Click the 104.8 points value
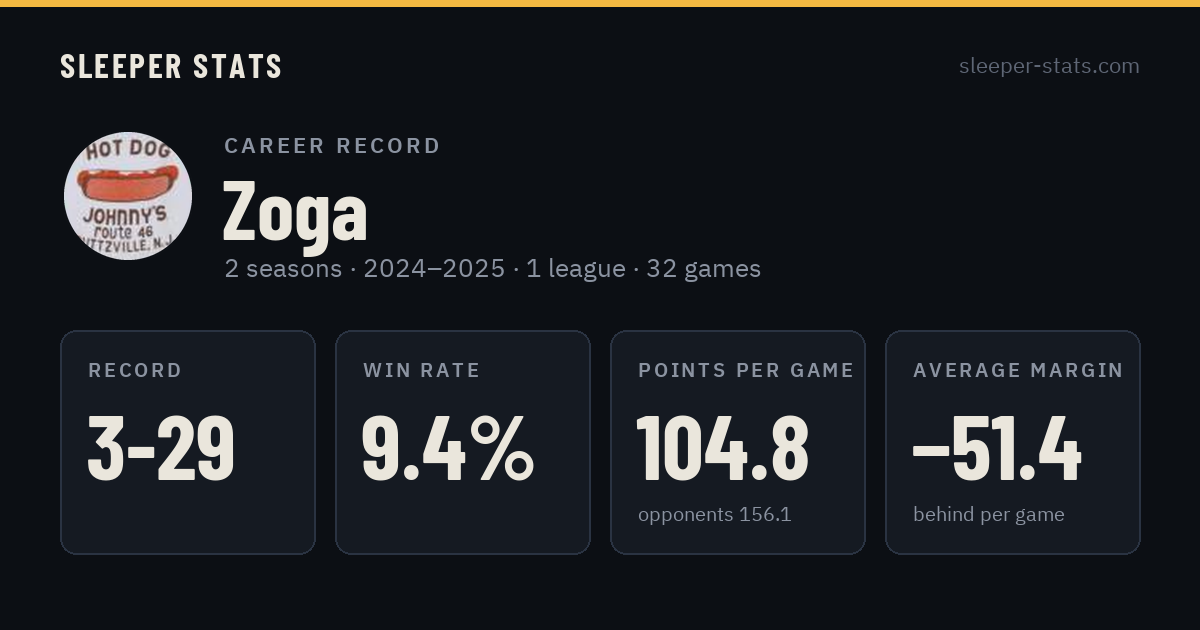The height and width of the screenshot is (630, 1200). (x=723, y=449)
